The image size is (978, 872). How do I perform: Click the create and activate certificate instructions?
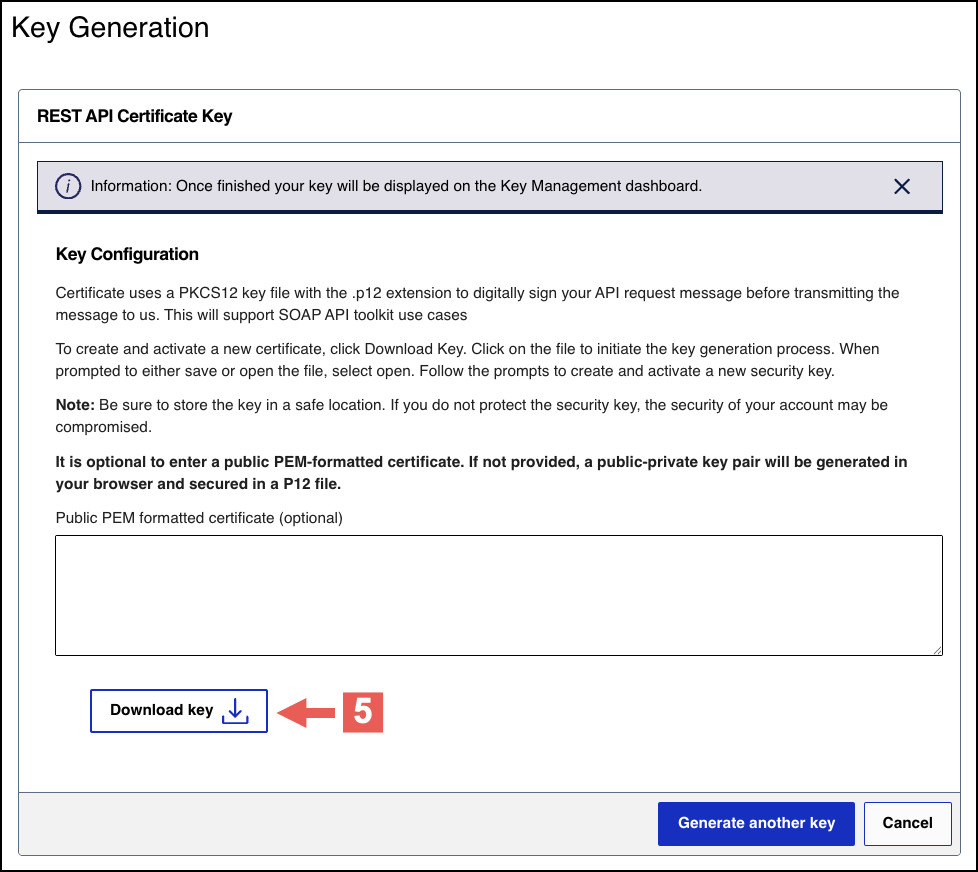point(467,360)
